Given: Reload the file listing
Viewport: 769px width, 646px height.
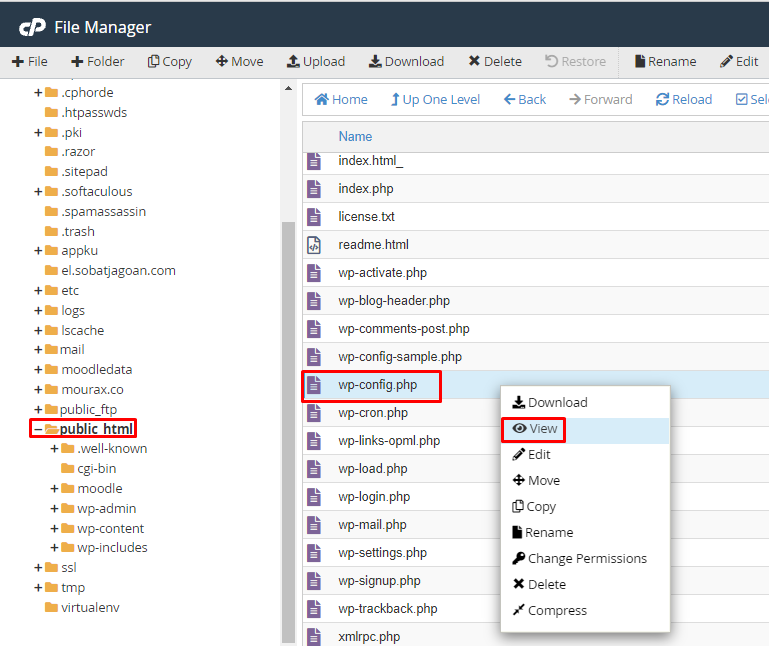Looking at the screenshot, I should pyautogui.click(x=684, y=100).
